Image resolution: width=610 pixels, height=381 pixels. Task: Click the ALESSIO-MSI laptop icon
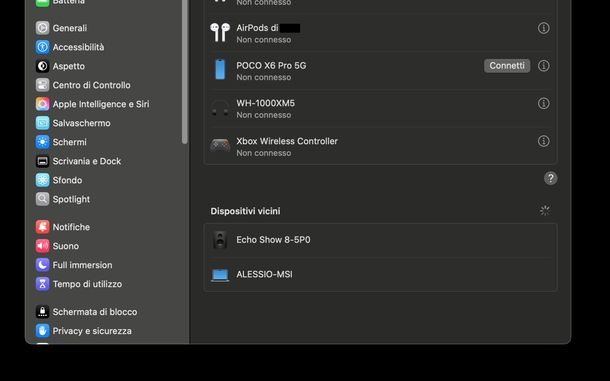tap(220, 275)
